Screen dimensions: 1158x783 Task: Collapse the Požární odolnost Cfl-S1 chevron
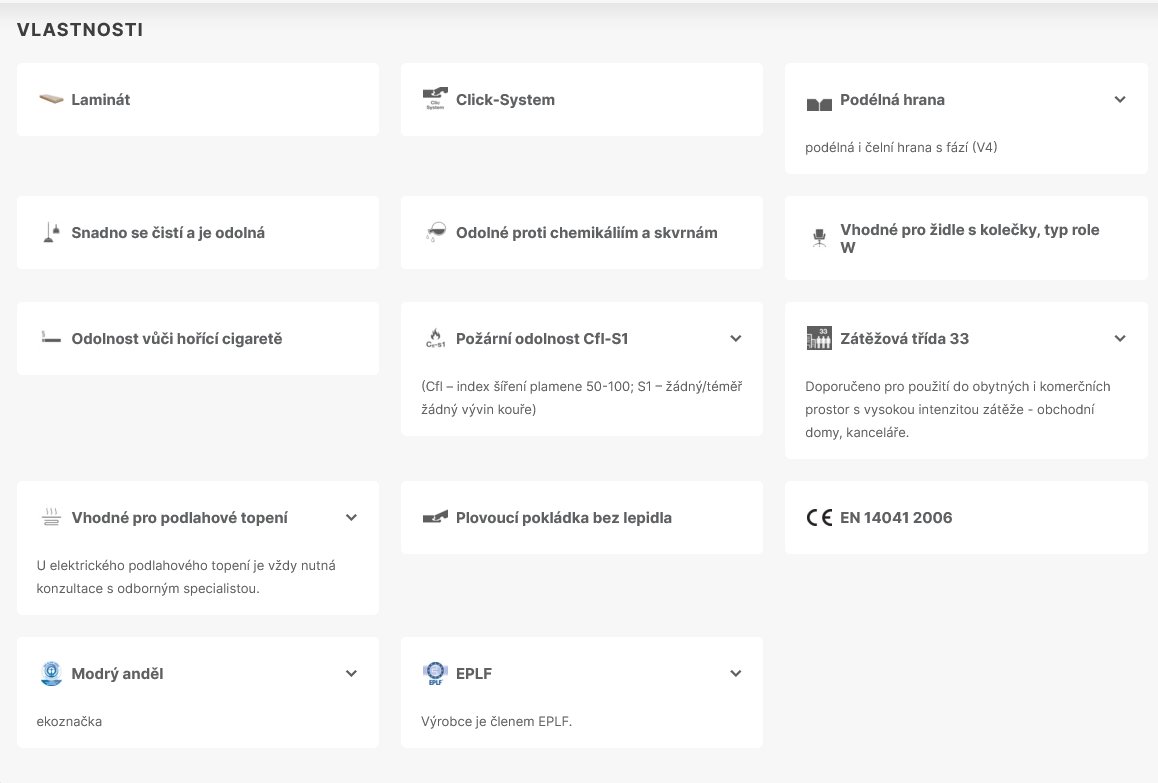[x=736, y=339]
